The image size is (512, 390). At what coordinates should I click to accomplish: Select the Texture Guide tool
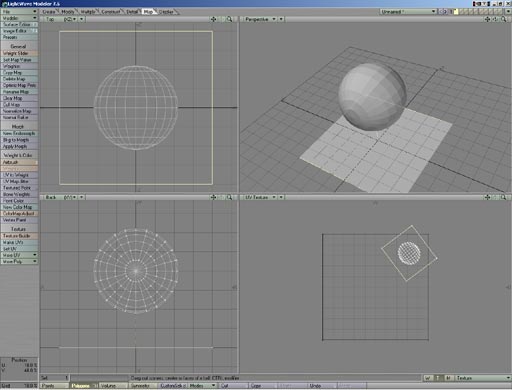tap(19, 236)
